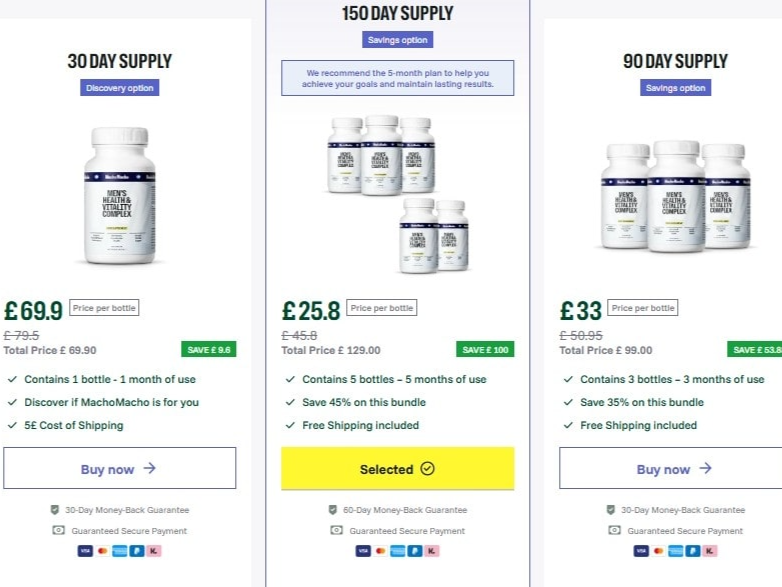Click 'Savings option' badge under 90 Day Supply
782x587 pixels.
pyautogui.click(x=675, y=88)
